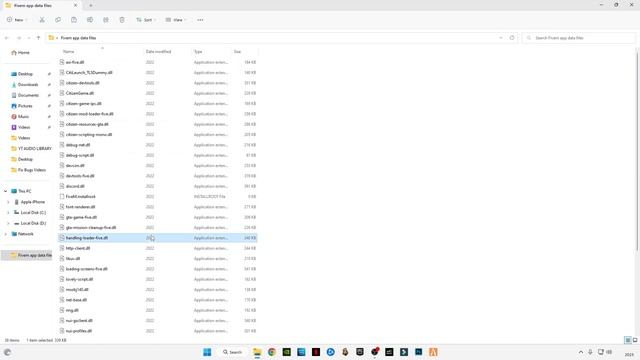This screenshot has height=360, width=640.
Task: Go forward with the forward arrow
Action: coord(19,38)
